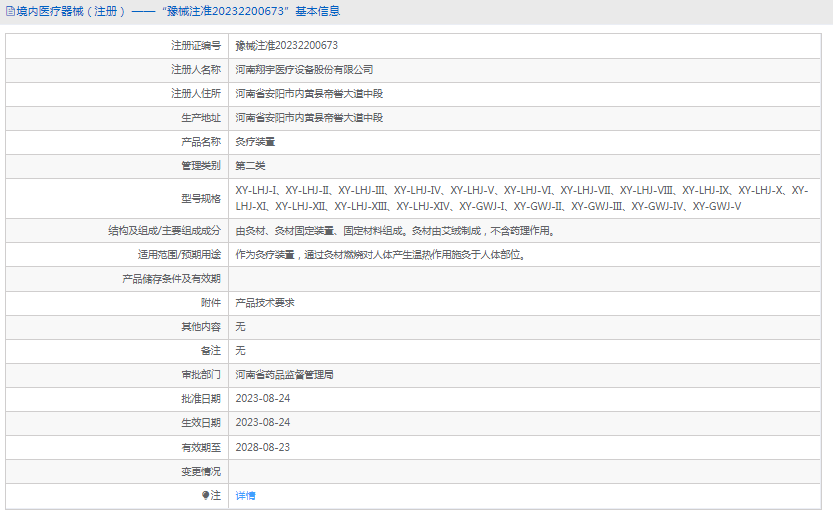
Task: Click the 注册人住所 row label
Action: 196,94
